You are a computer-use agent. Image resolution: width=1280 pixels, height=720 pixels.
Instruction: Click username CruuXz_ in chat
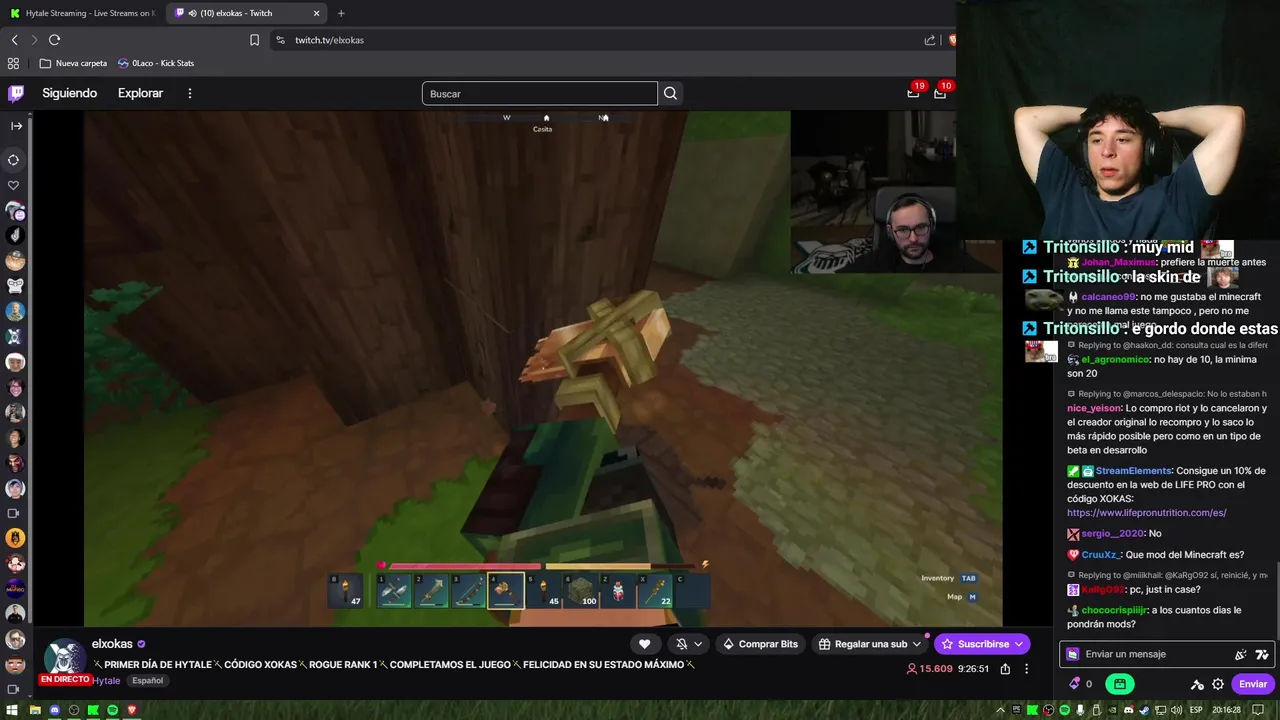[x=1101, y=555]
